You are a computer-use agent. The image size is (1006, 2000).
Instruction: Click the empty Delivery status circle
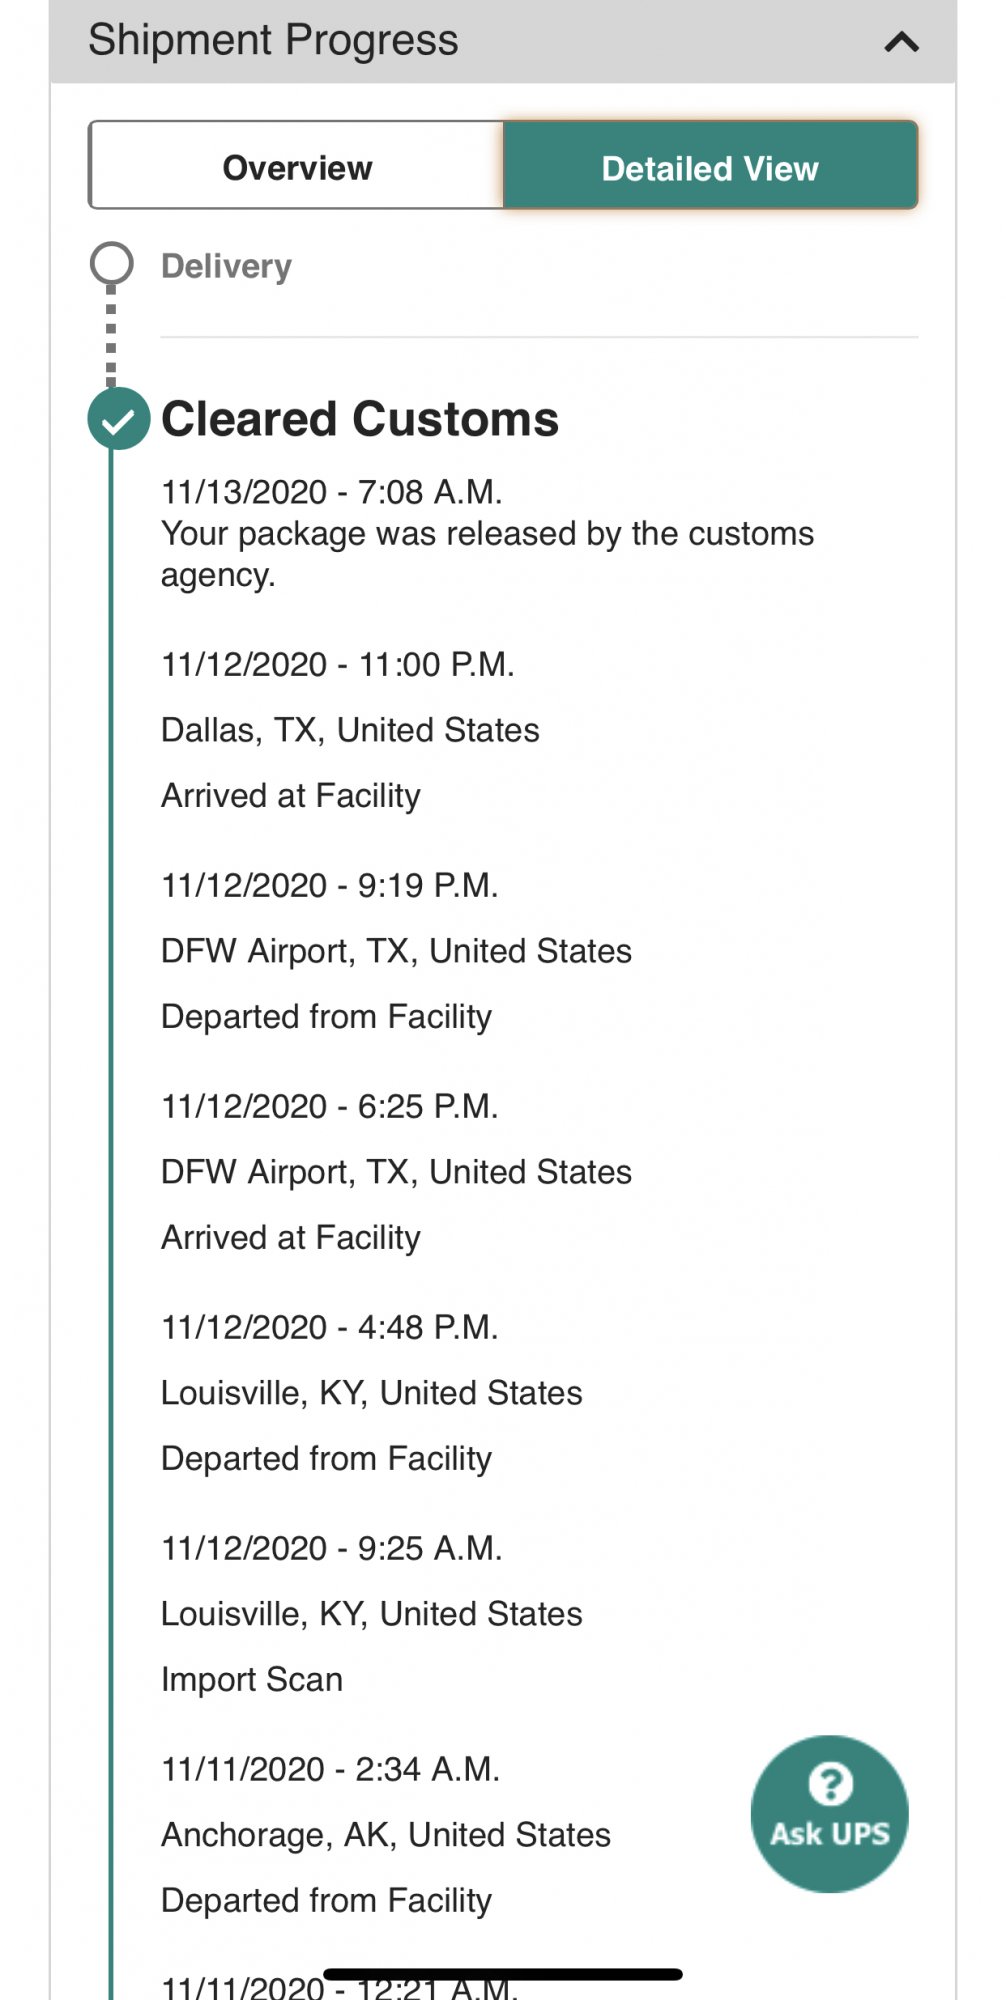pyautogui.click(x=111, y=264)
